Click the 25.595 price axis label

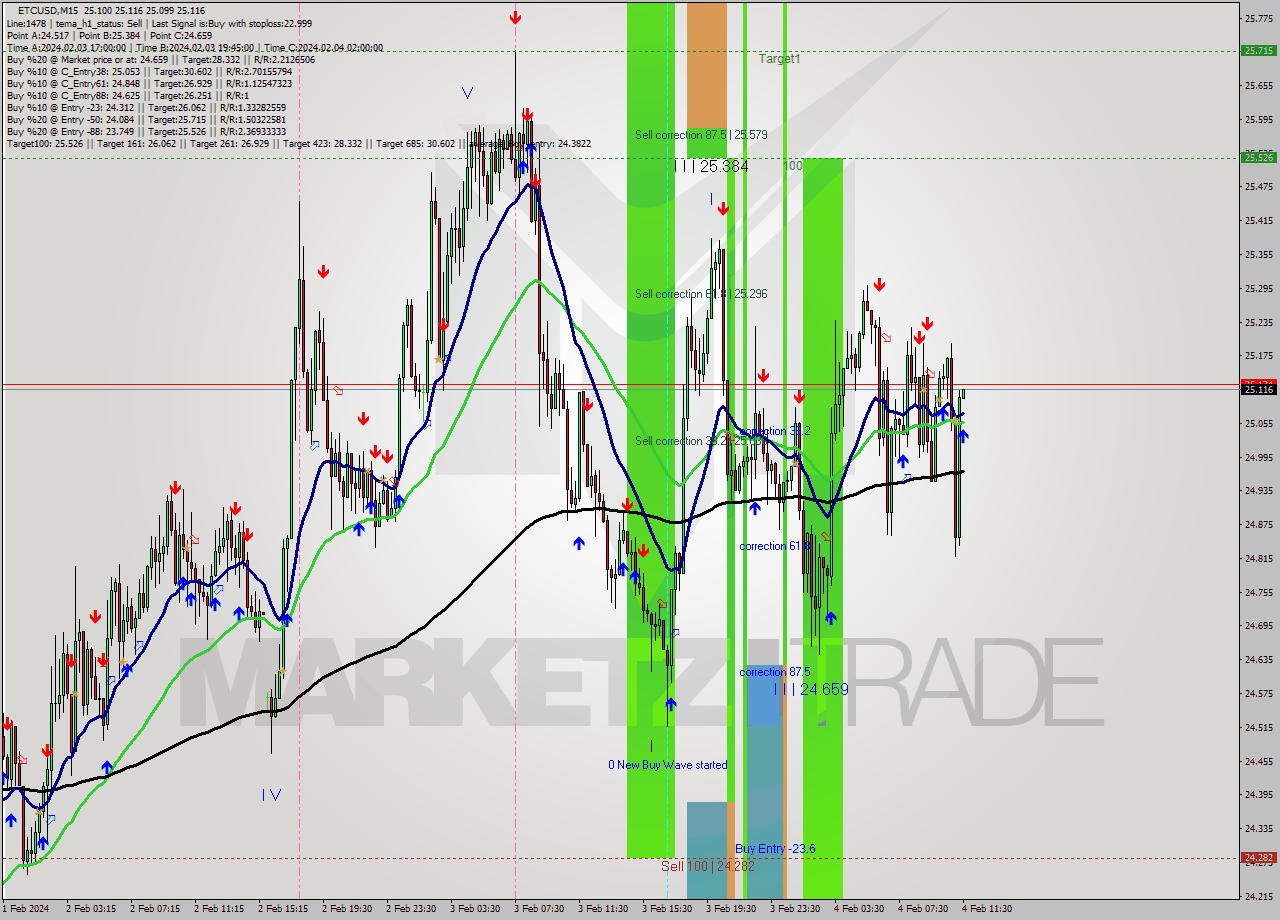pos(1258,119)
